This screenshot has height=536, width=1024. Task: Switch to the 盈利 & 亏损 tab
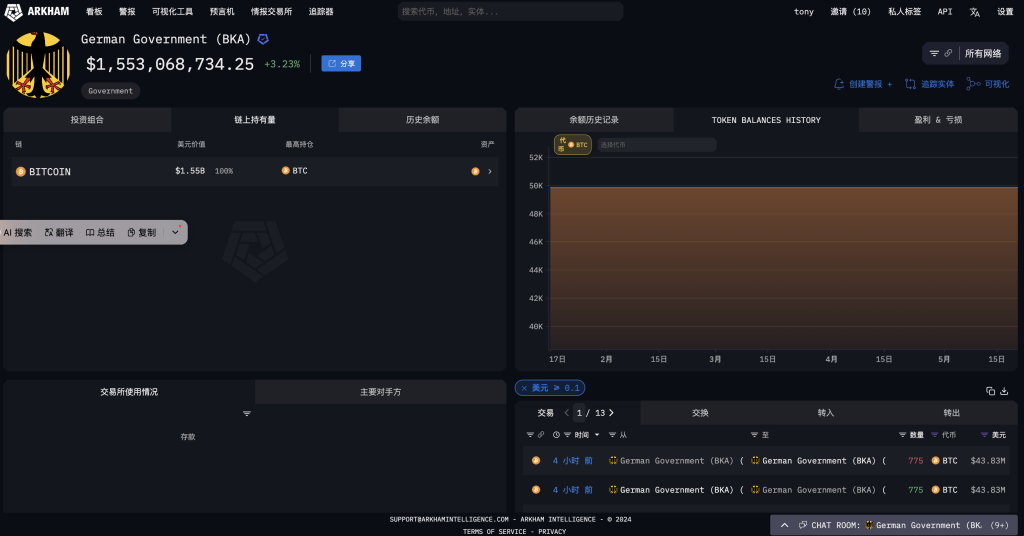click(937, 120)
